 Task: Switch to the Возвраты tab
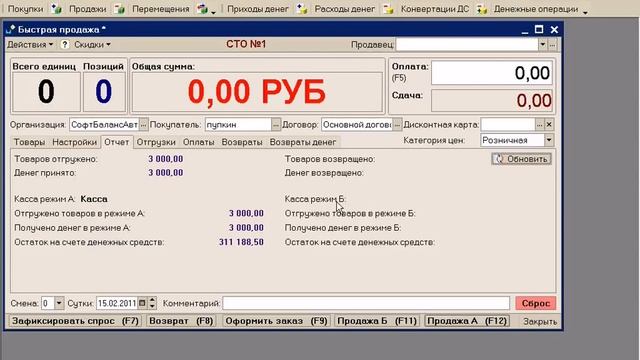(x=242, y=142)
